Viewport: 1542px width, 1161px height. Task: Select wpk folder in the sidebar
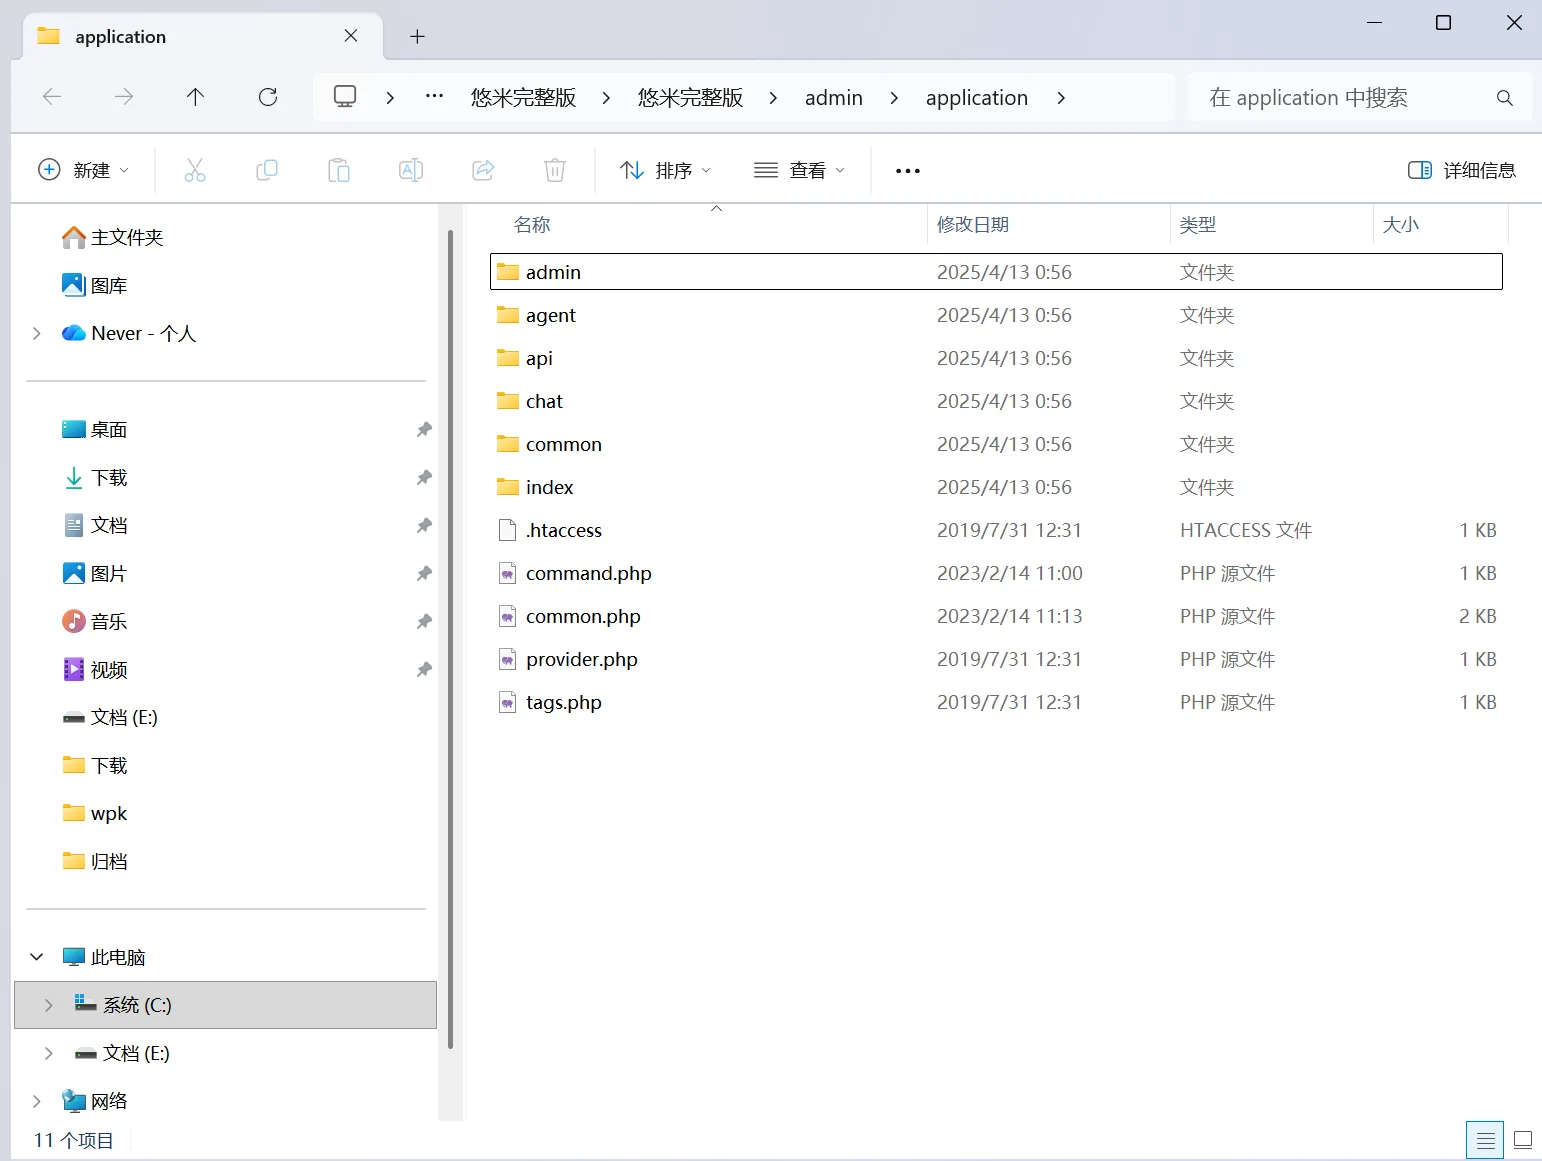point(95,813)
